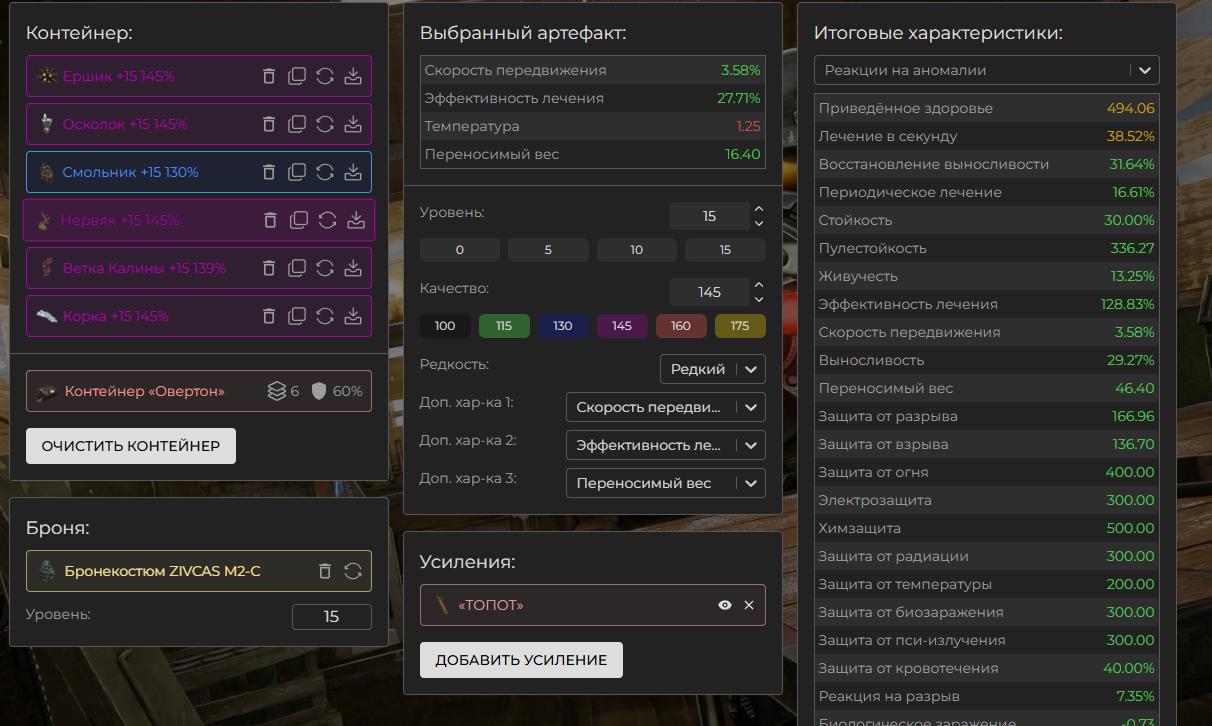
Task: Select the Смольник +15 130% artifact row
Action: (x=130, y=172)
